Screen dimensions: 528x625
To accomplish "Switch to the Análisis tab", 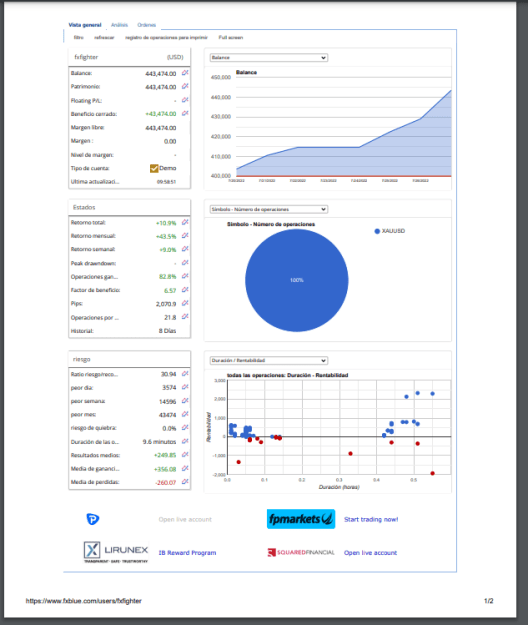I will click(x=120, y=25).
